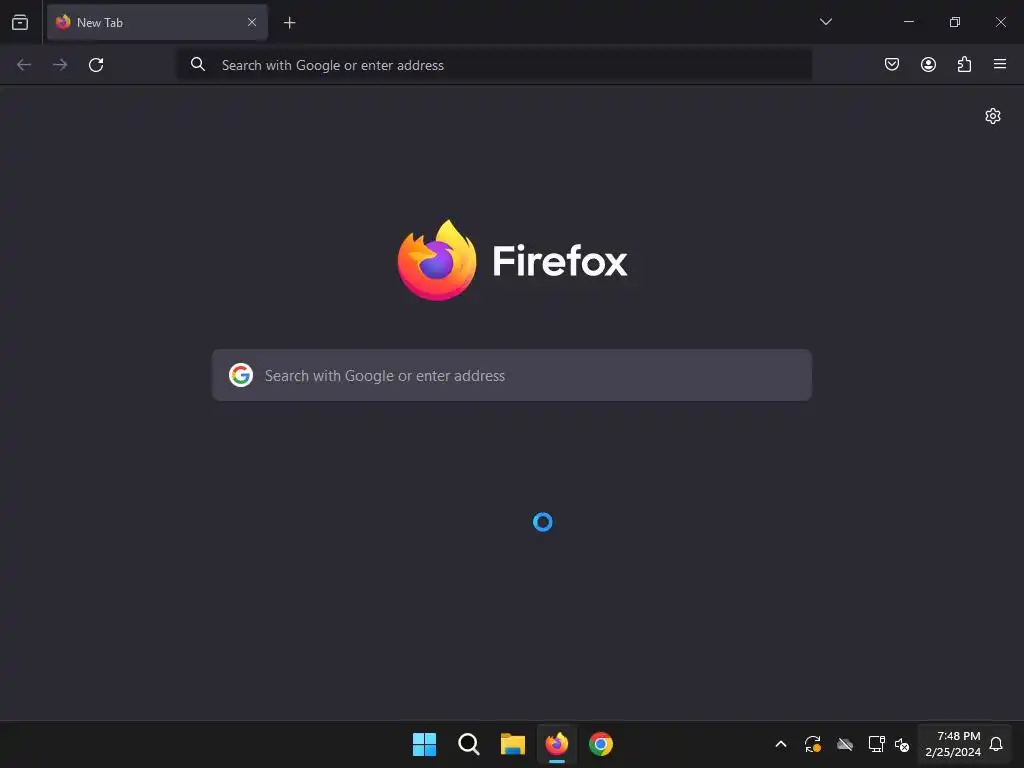The image size is (1024, 768).
Task: Open the network status tray icon
Action: (x=876, y=744)
